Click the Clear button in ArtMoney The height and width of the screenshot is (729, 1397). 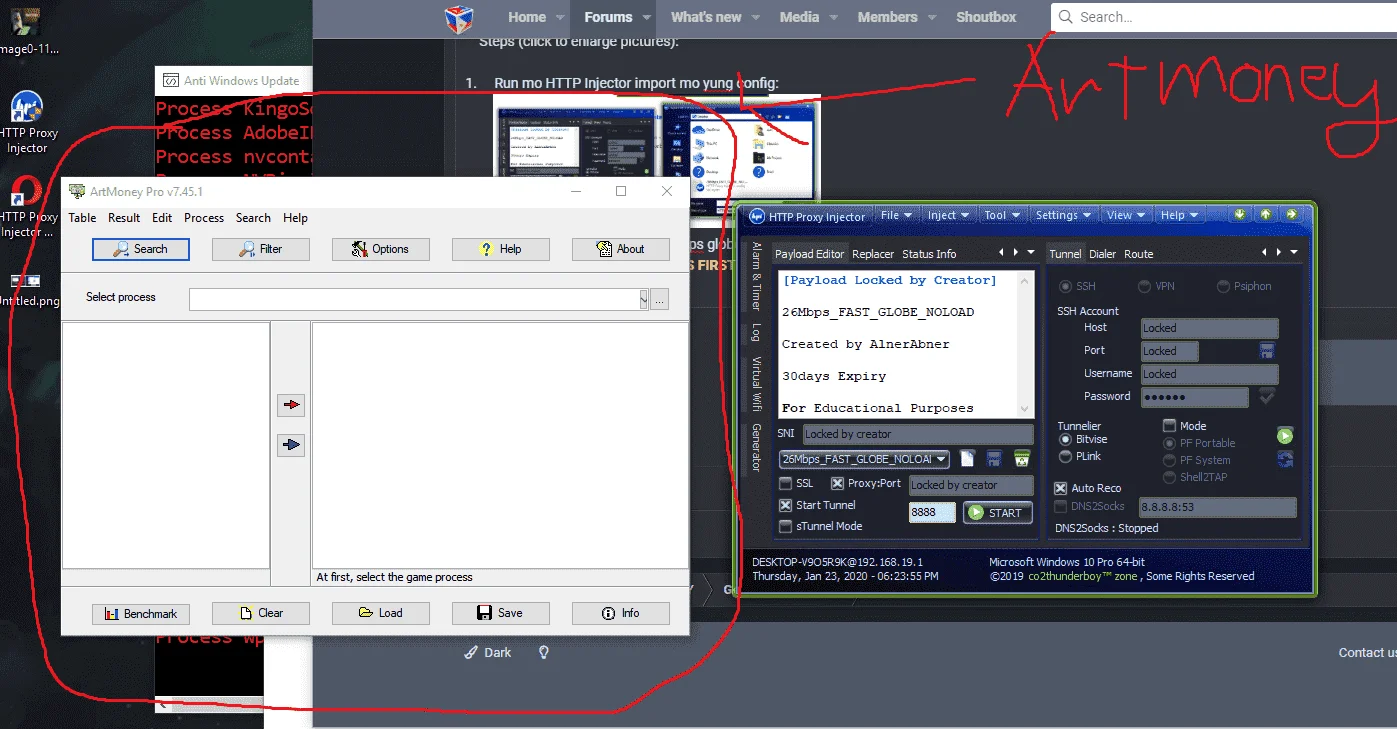(x=261, y=613)
